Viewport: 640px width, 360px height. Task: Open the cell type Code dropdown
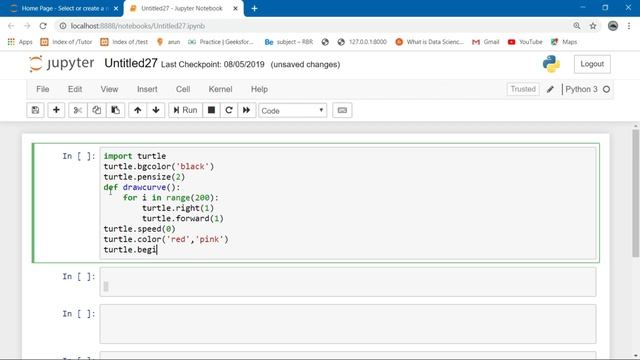(293, 111)
